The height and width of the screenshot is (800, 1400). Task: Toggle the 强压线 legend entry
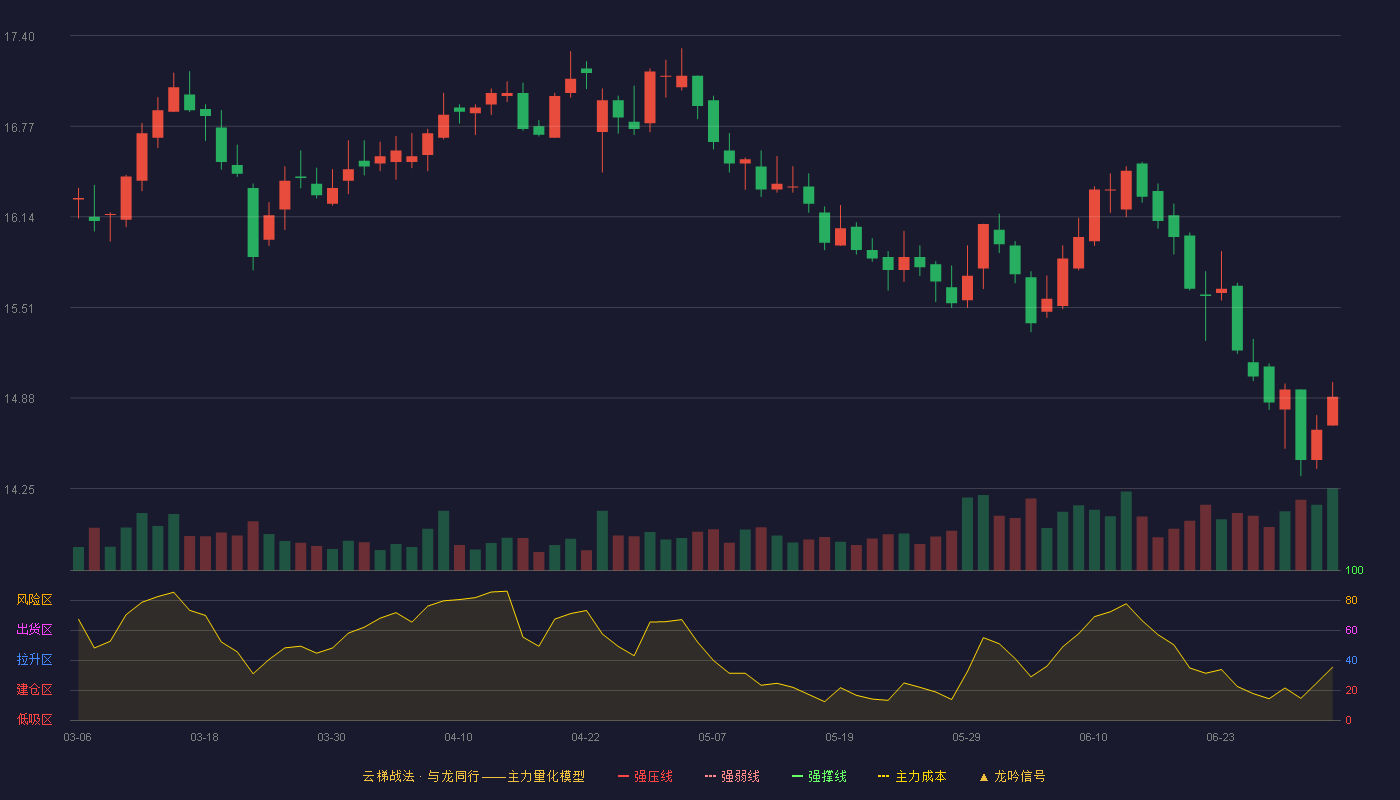coord(645,776)
